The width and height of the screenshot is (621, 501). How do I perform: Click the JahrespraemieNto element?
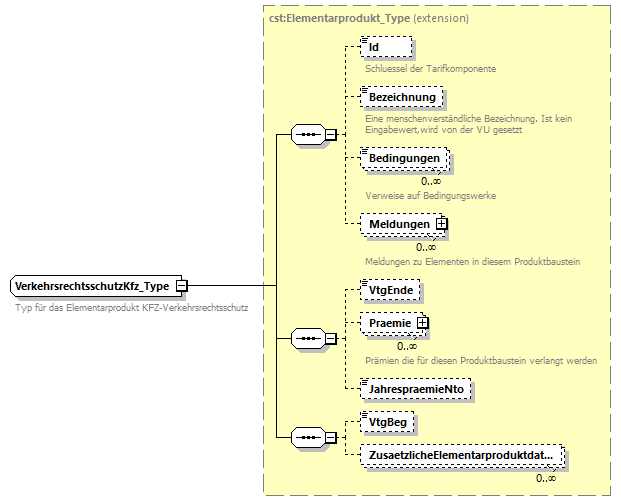click(x=415, y=387)
